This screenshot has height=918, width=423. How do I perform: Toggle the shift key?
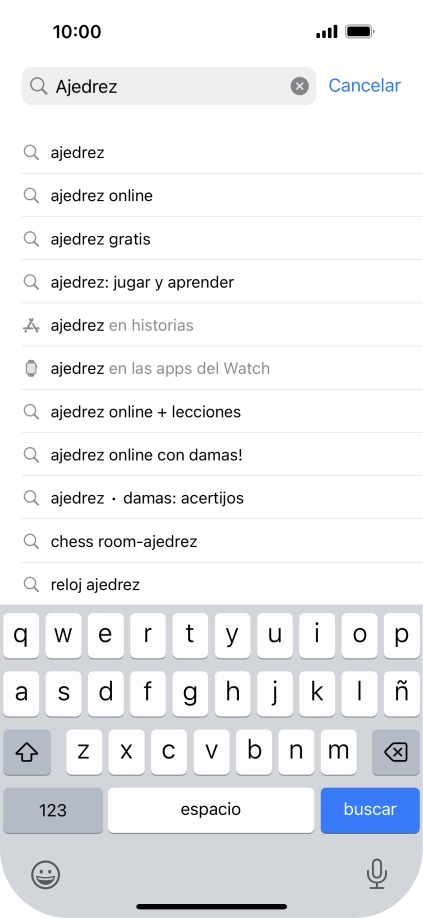27,752
